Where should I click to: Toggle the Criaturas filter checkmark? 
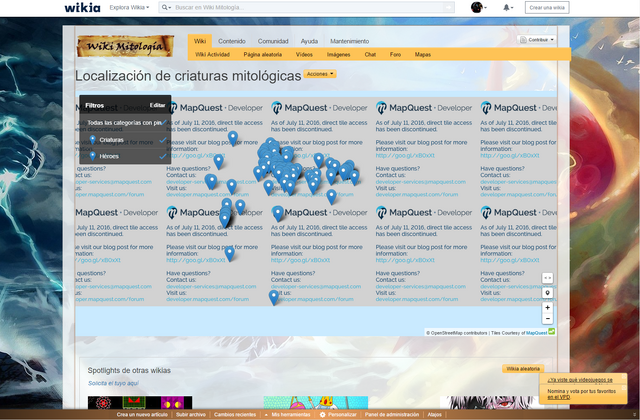coord(163,140)
